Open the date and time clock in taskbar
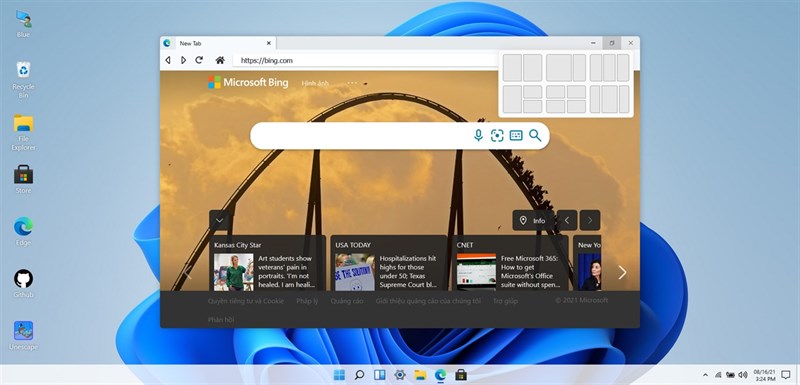 click(764, 375)
